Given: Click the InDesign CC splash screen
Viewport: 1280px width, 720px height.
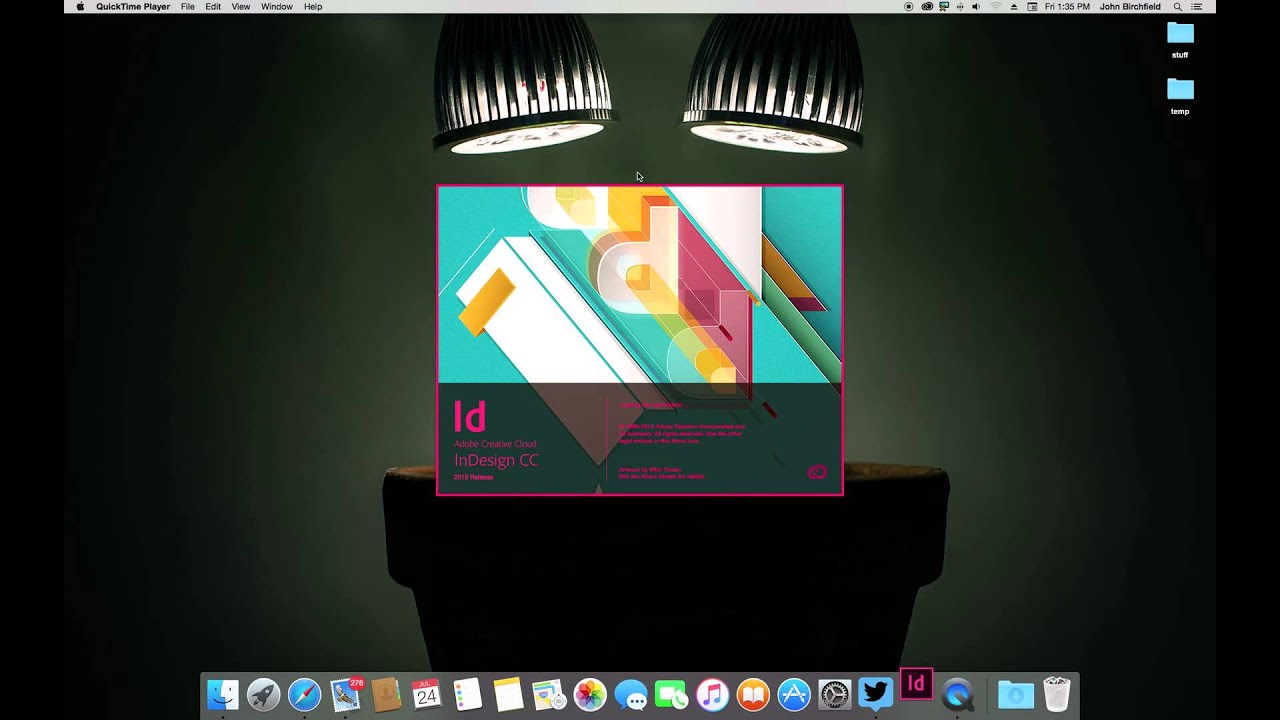Looking at the screenshot, I should 640,340.
